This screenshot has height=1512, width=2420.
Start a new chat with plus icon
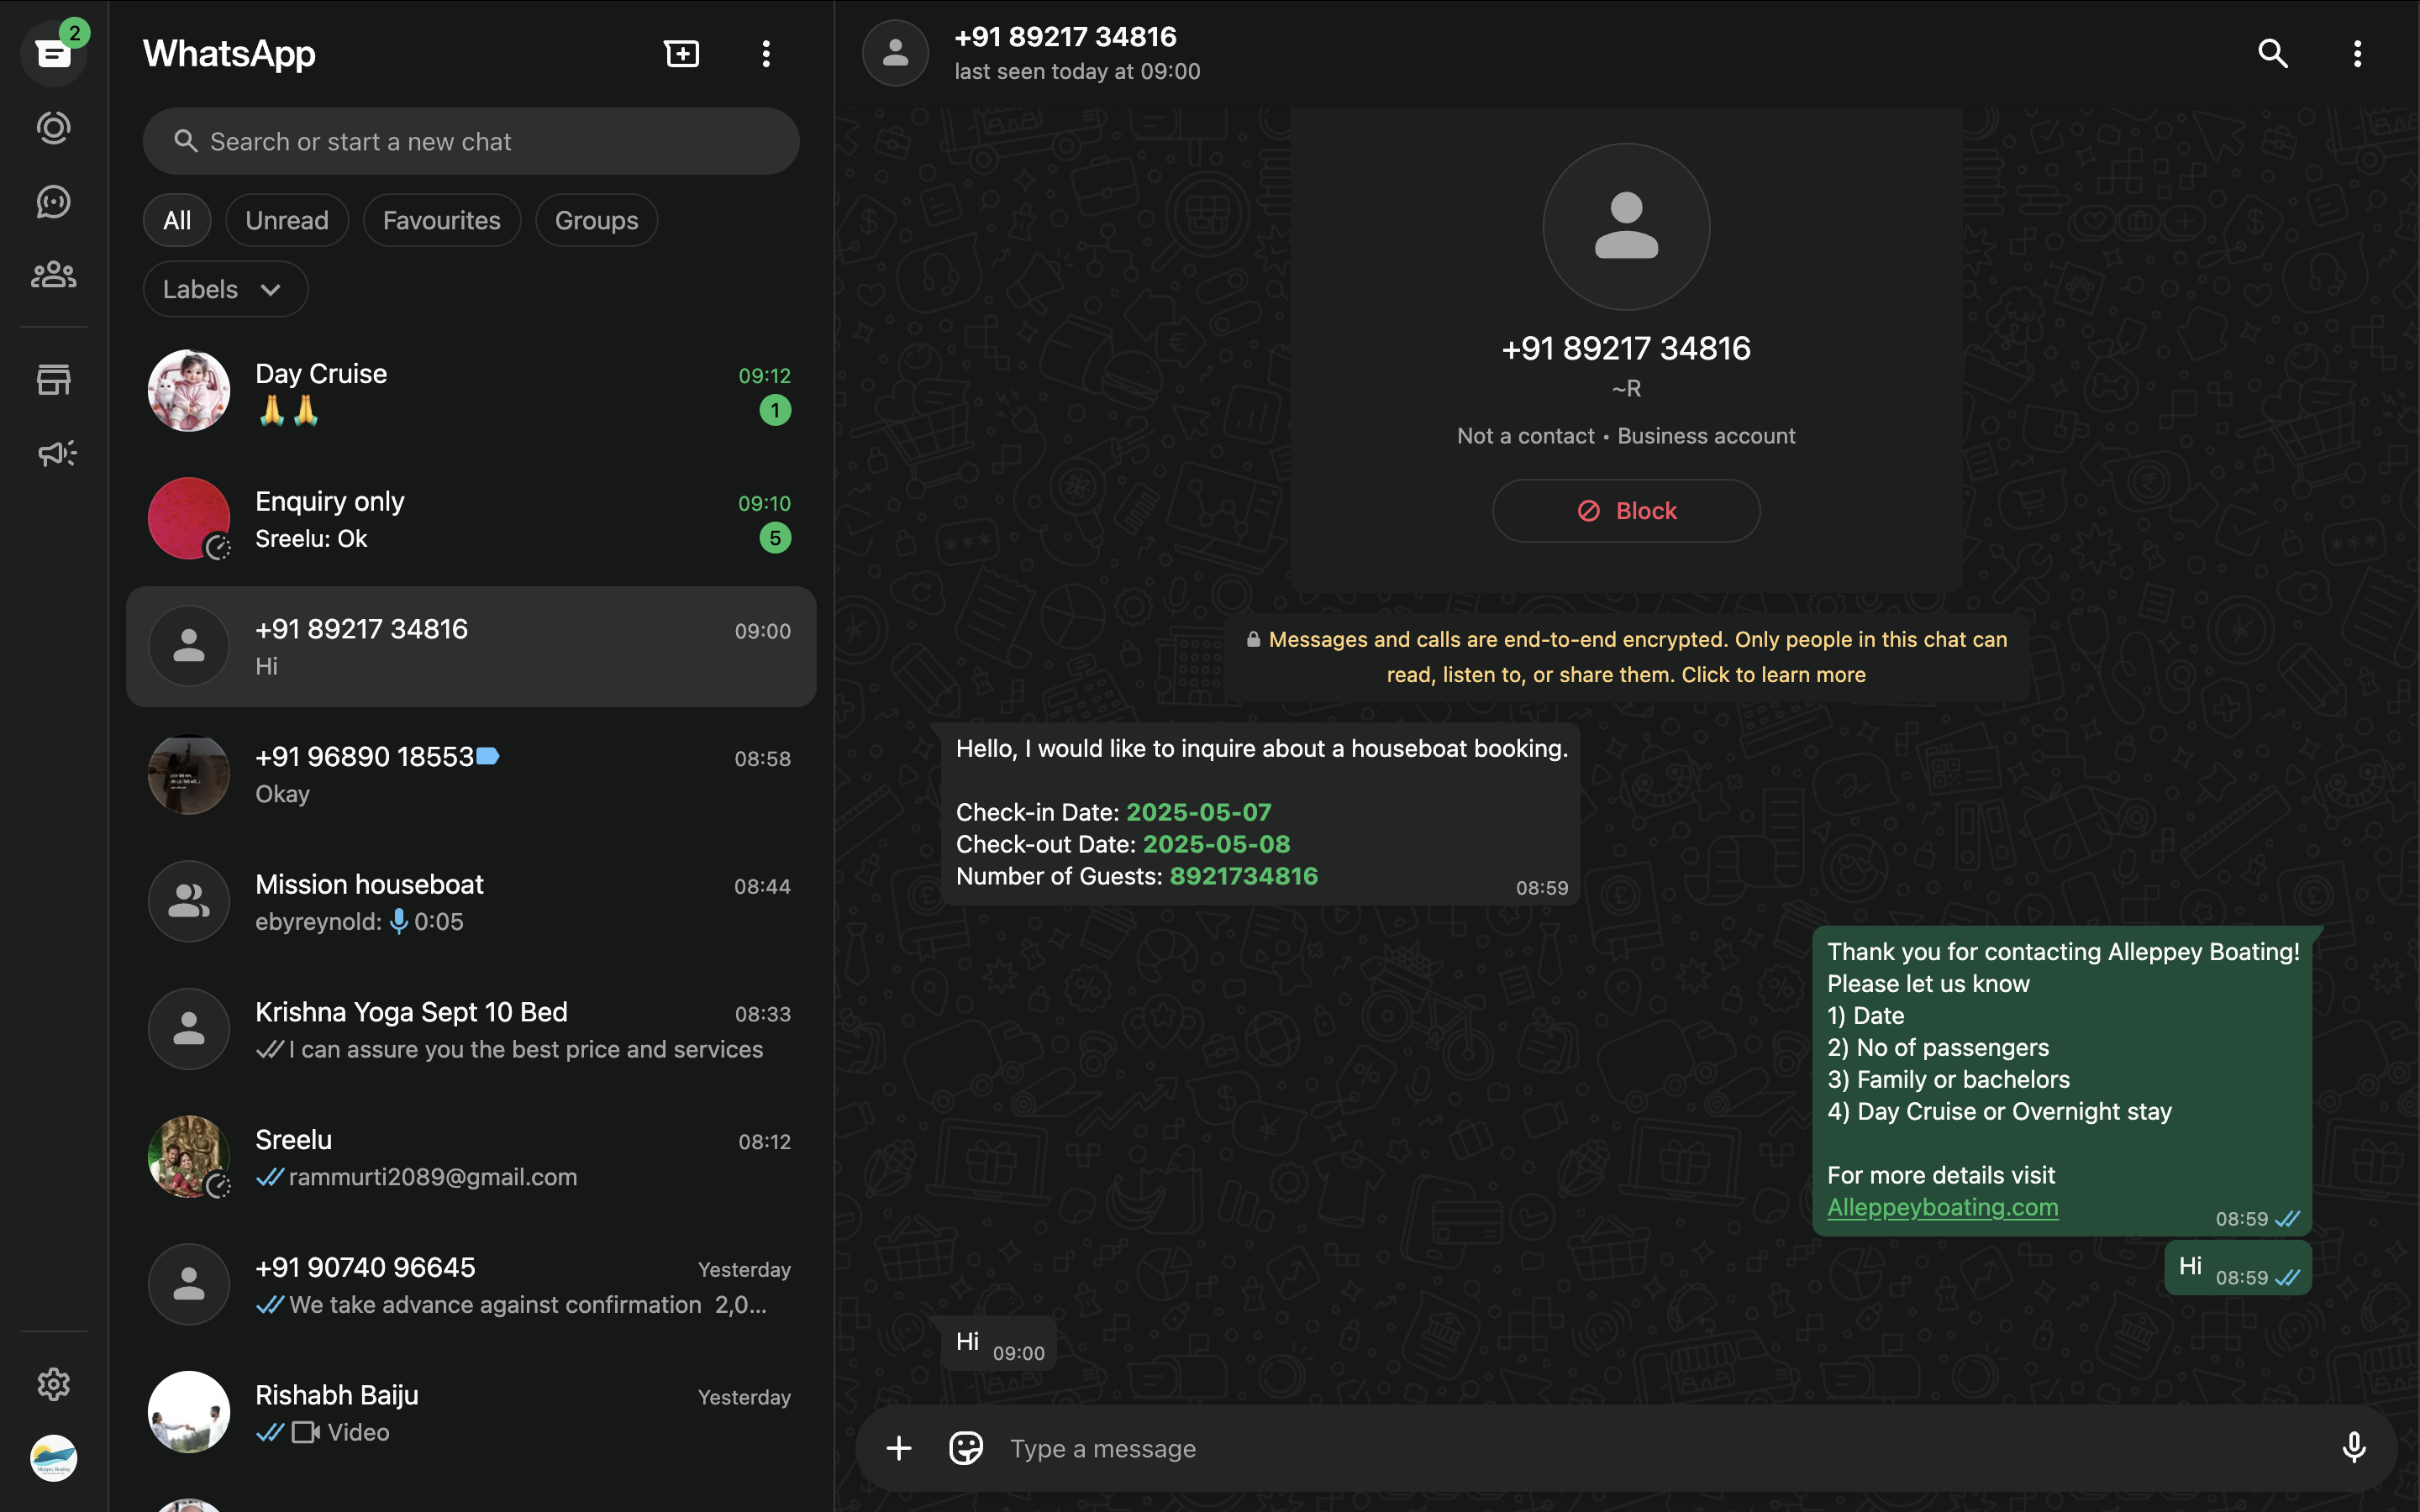682,53
